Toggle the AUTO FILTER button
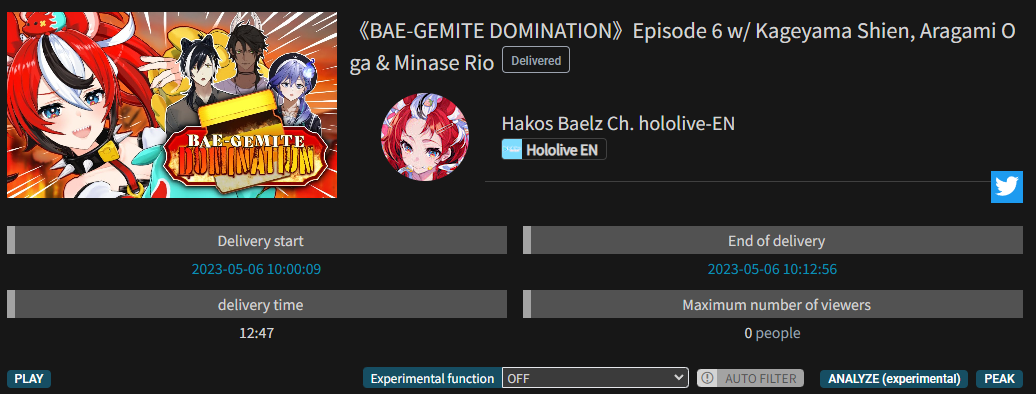The height and width of the screenshot is (394, 1036). pos(751,378)
